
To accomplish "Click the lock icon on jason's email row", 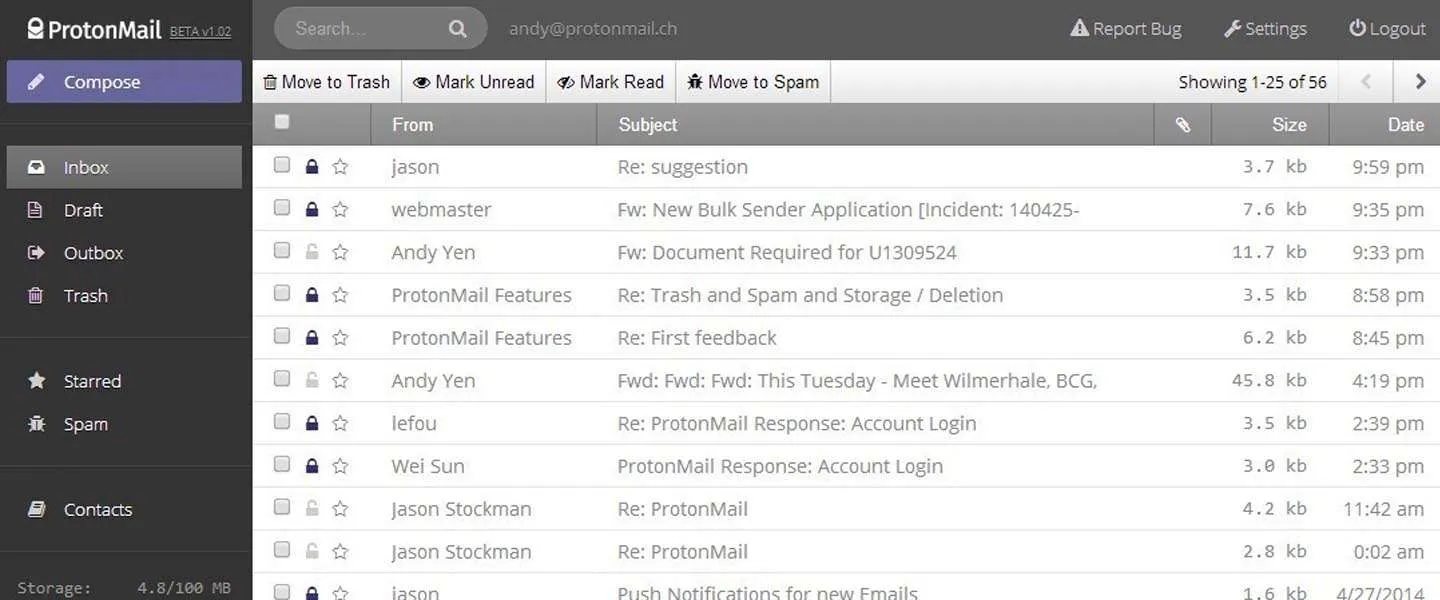I will click(x=311, y=164).
